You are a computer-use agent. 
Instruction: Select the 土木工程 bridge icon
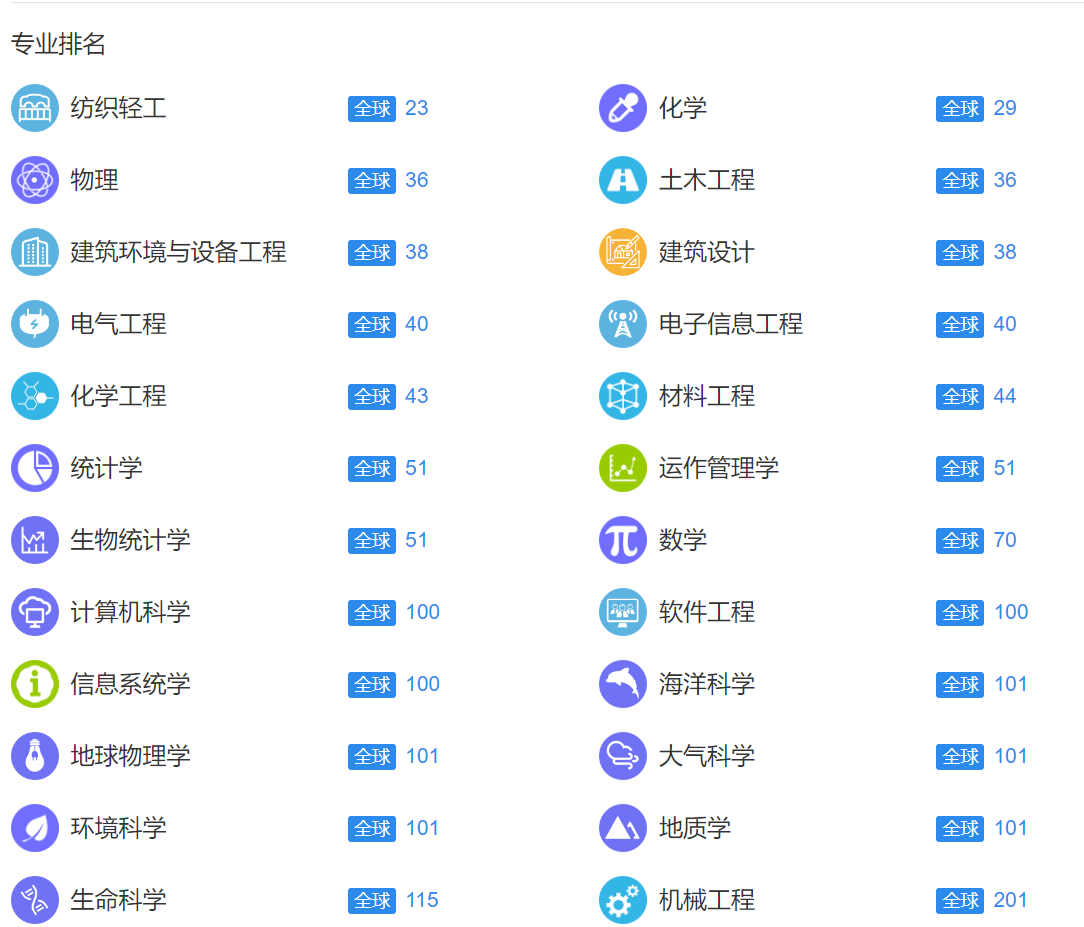point(622,180)
